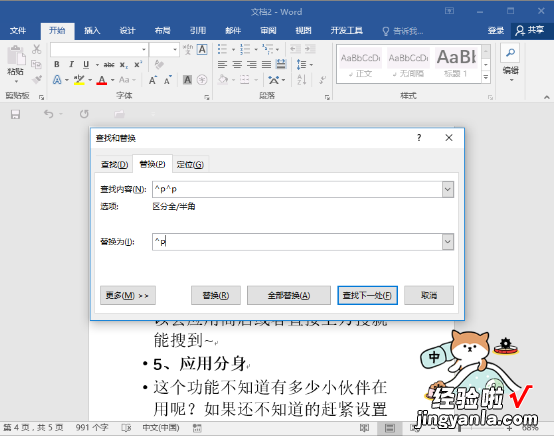
Task: Align text left in paragraph group
Action: 222,64
